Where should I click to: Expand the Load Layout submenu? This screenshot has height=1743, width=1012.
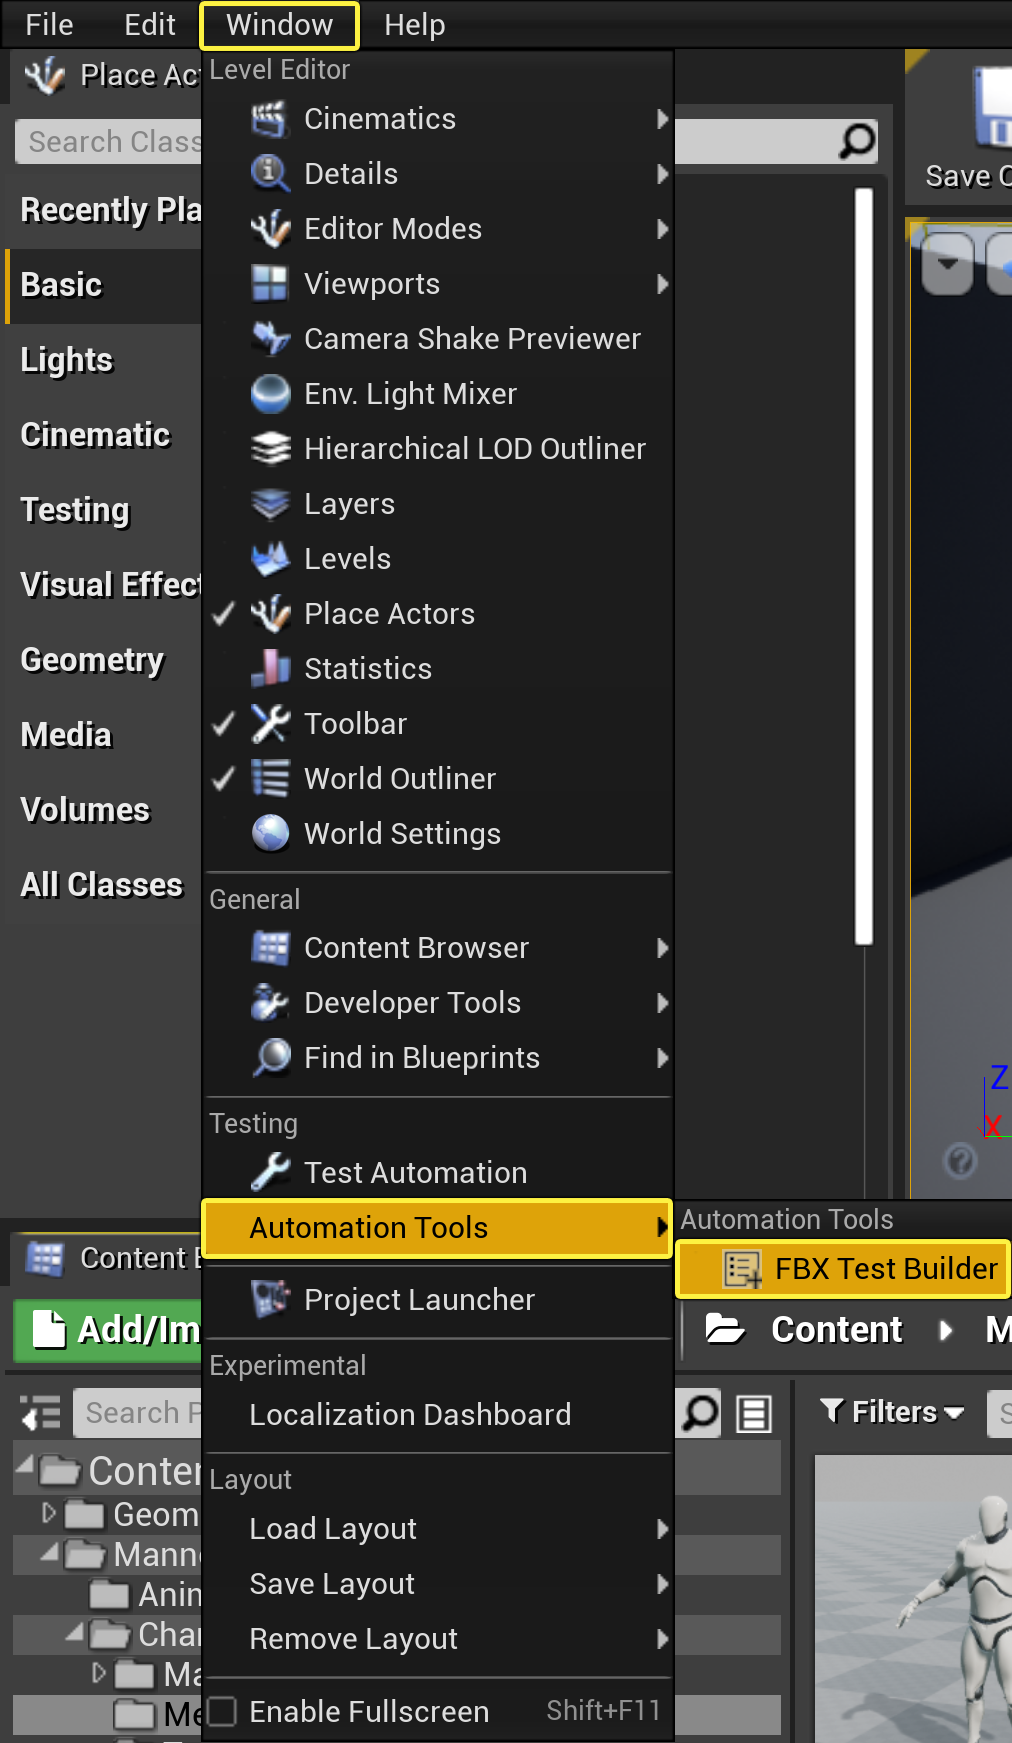tap(437, 1529)
